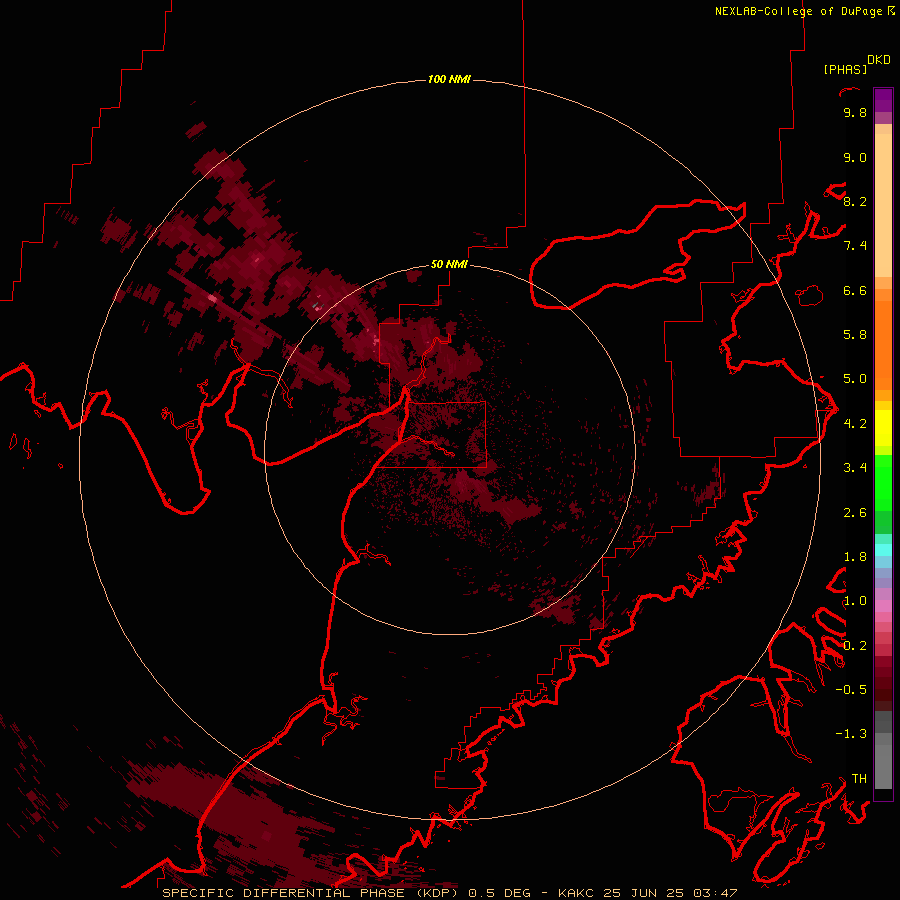The image size is (900, 900).
Task: Click the 0.2 value on the color scale
Action: (855, 646)
